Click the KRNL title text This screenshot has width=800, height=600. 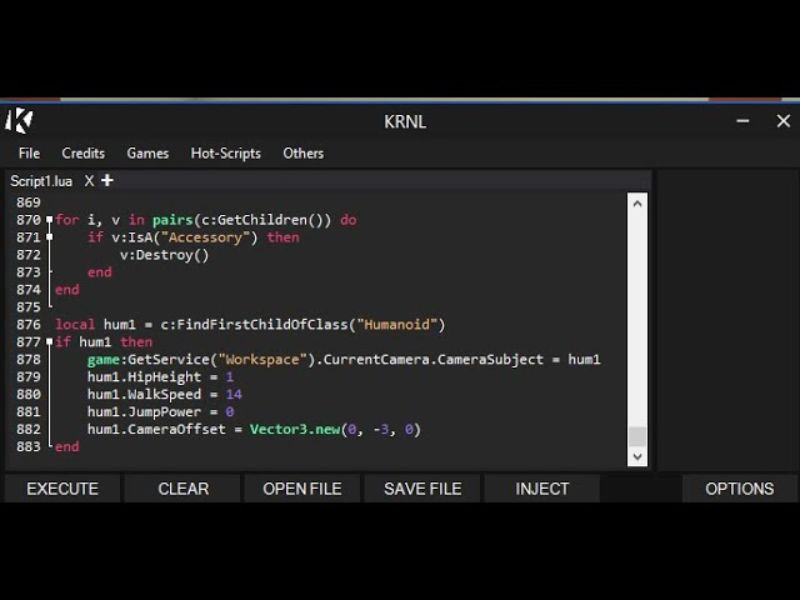[405, 122]
